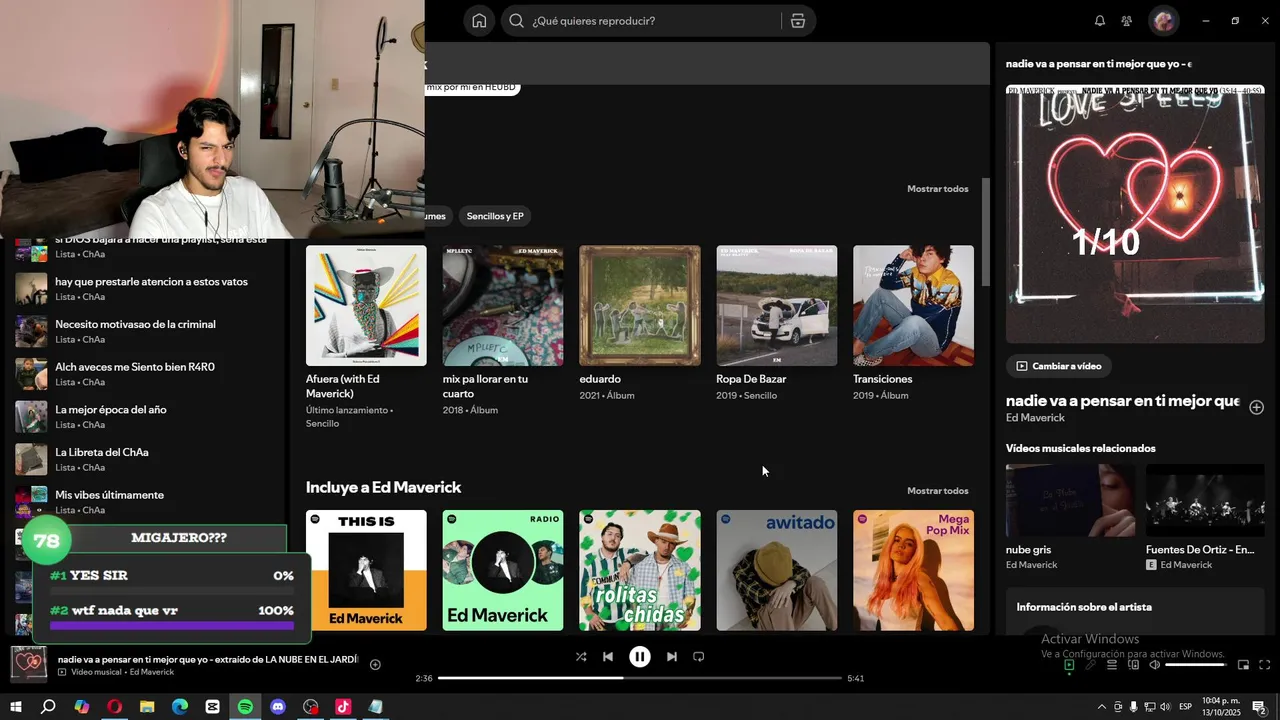The image size is (1280, 720).
Task: Skip to the next track
Action: 672,657
